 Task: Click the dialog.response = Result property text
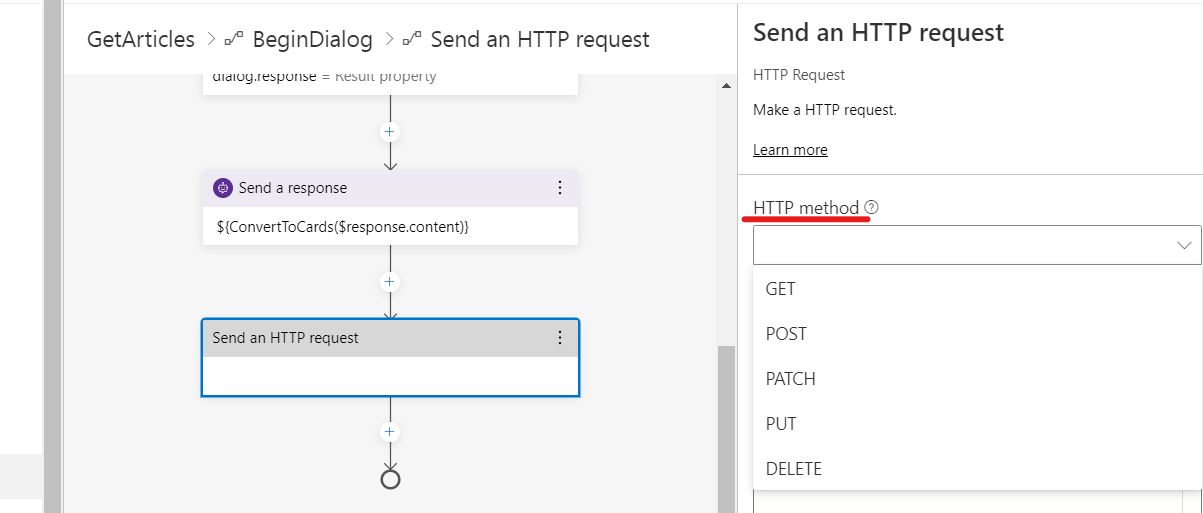[325, 77]
